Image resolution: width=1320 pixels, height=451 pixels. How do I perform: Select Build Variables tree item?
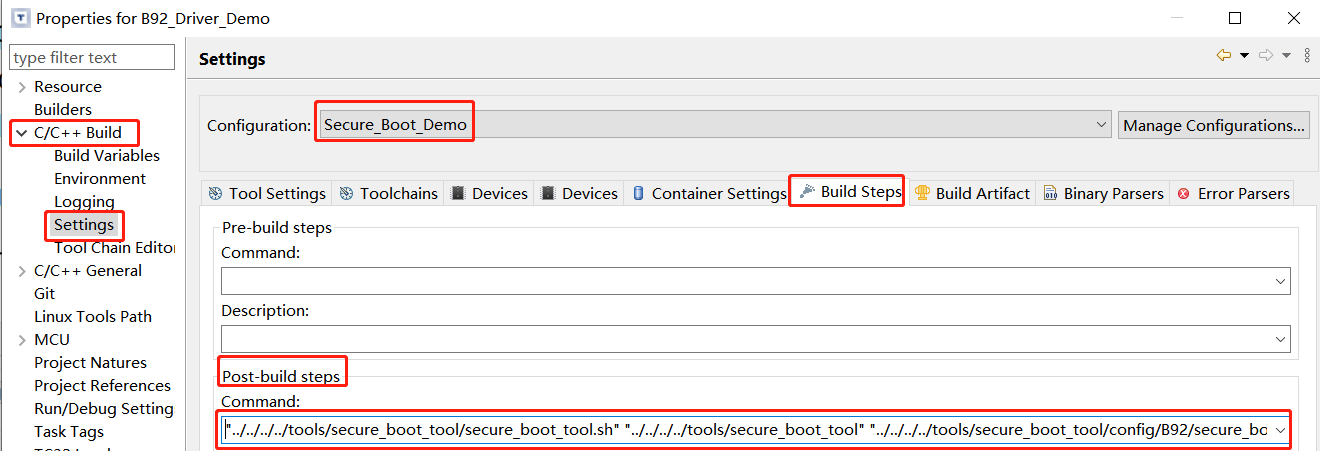107,156
